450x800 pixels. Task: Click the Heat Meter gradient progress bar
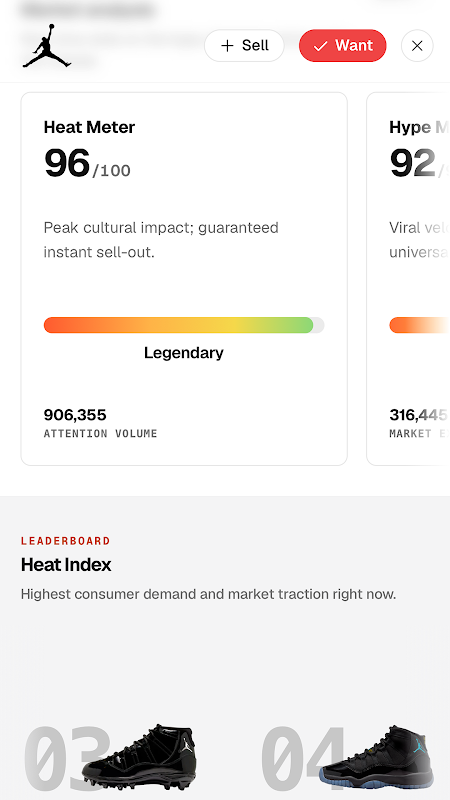(x=184, y=325)
